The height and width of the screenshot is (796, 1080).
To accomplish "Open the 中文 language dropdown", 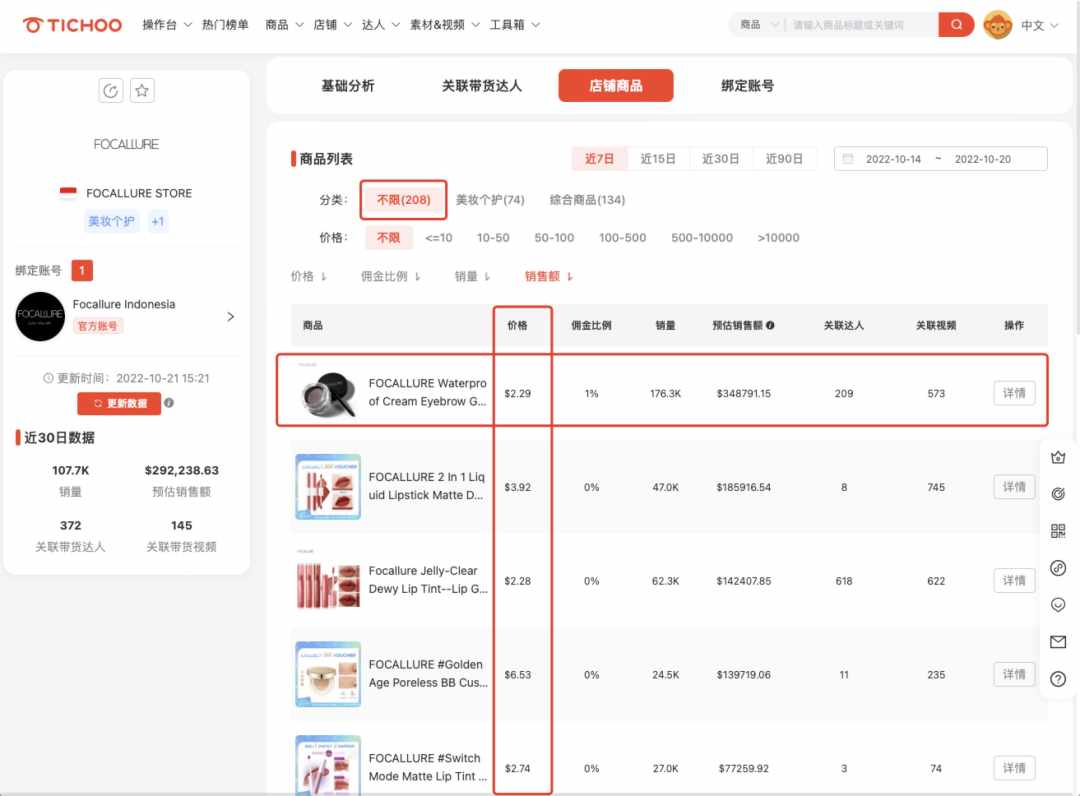I will 1039,25.
